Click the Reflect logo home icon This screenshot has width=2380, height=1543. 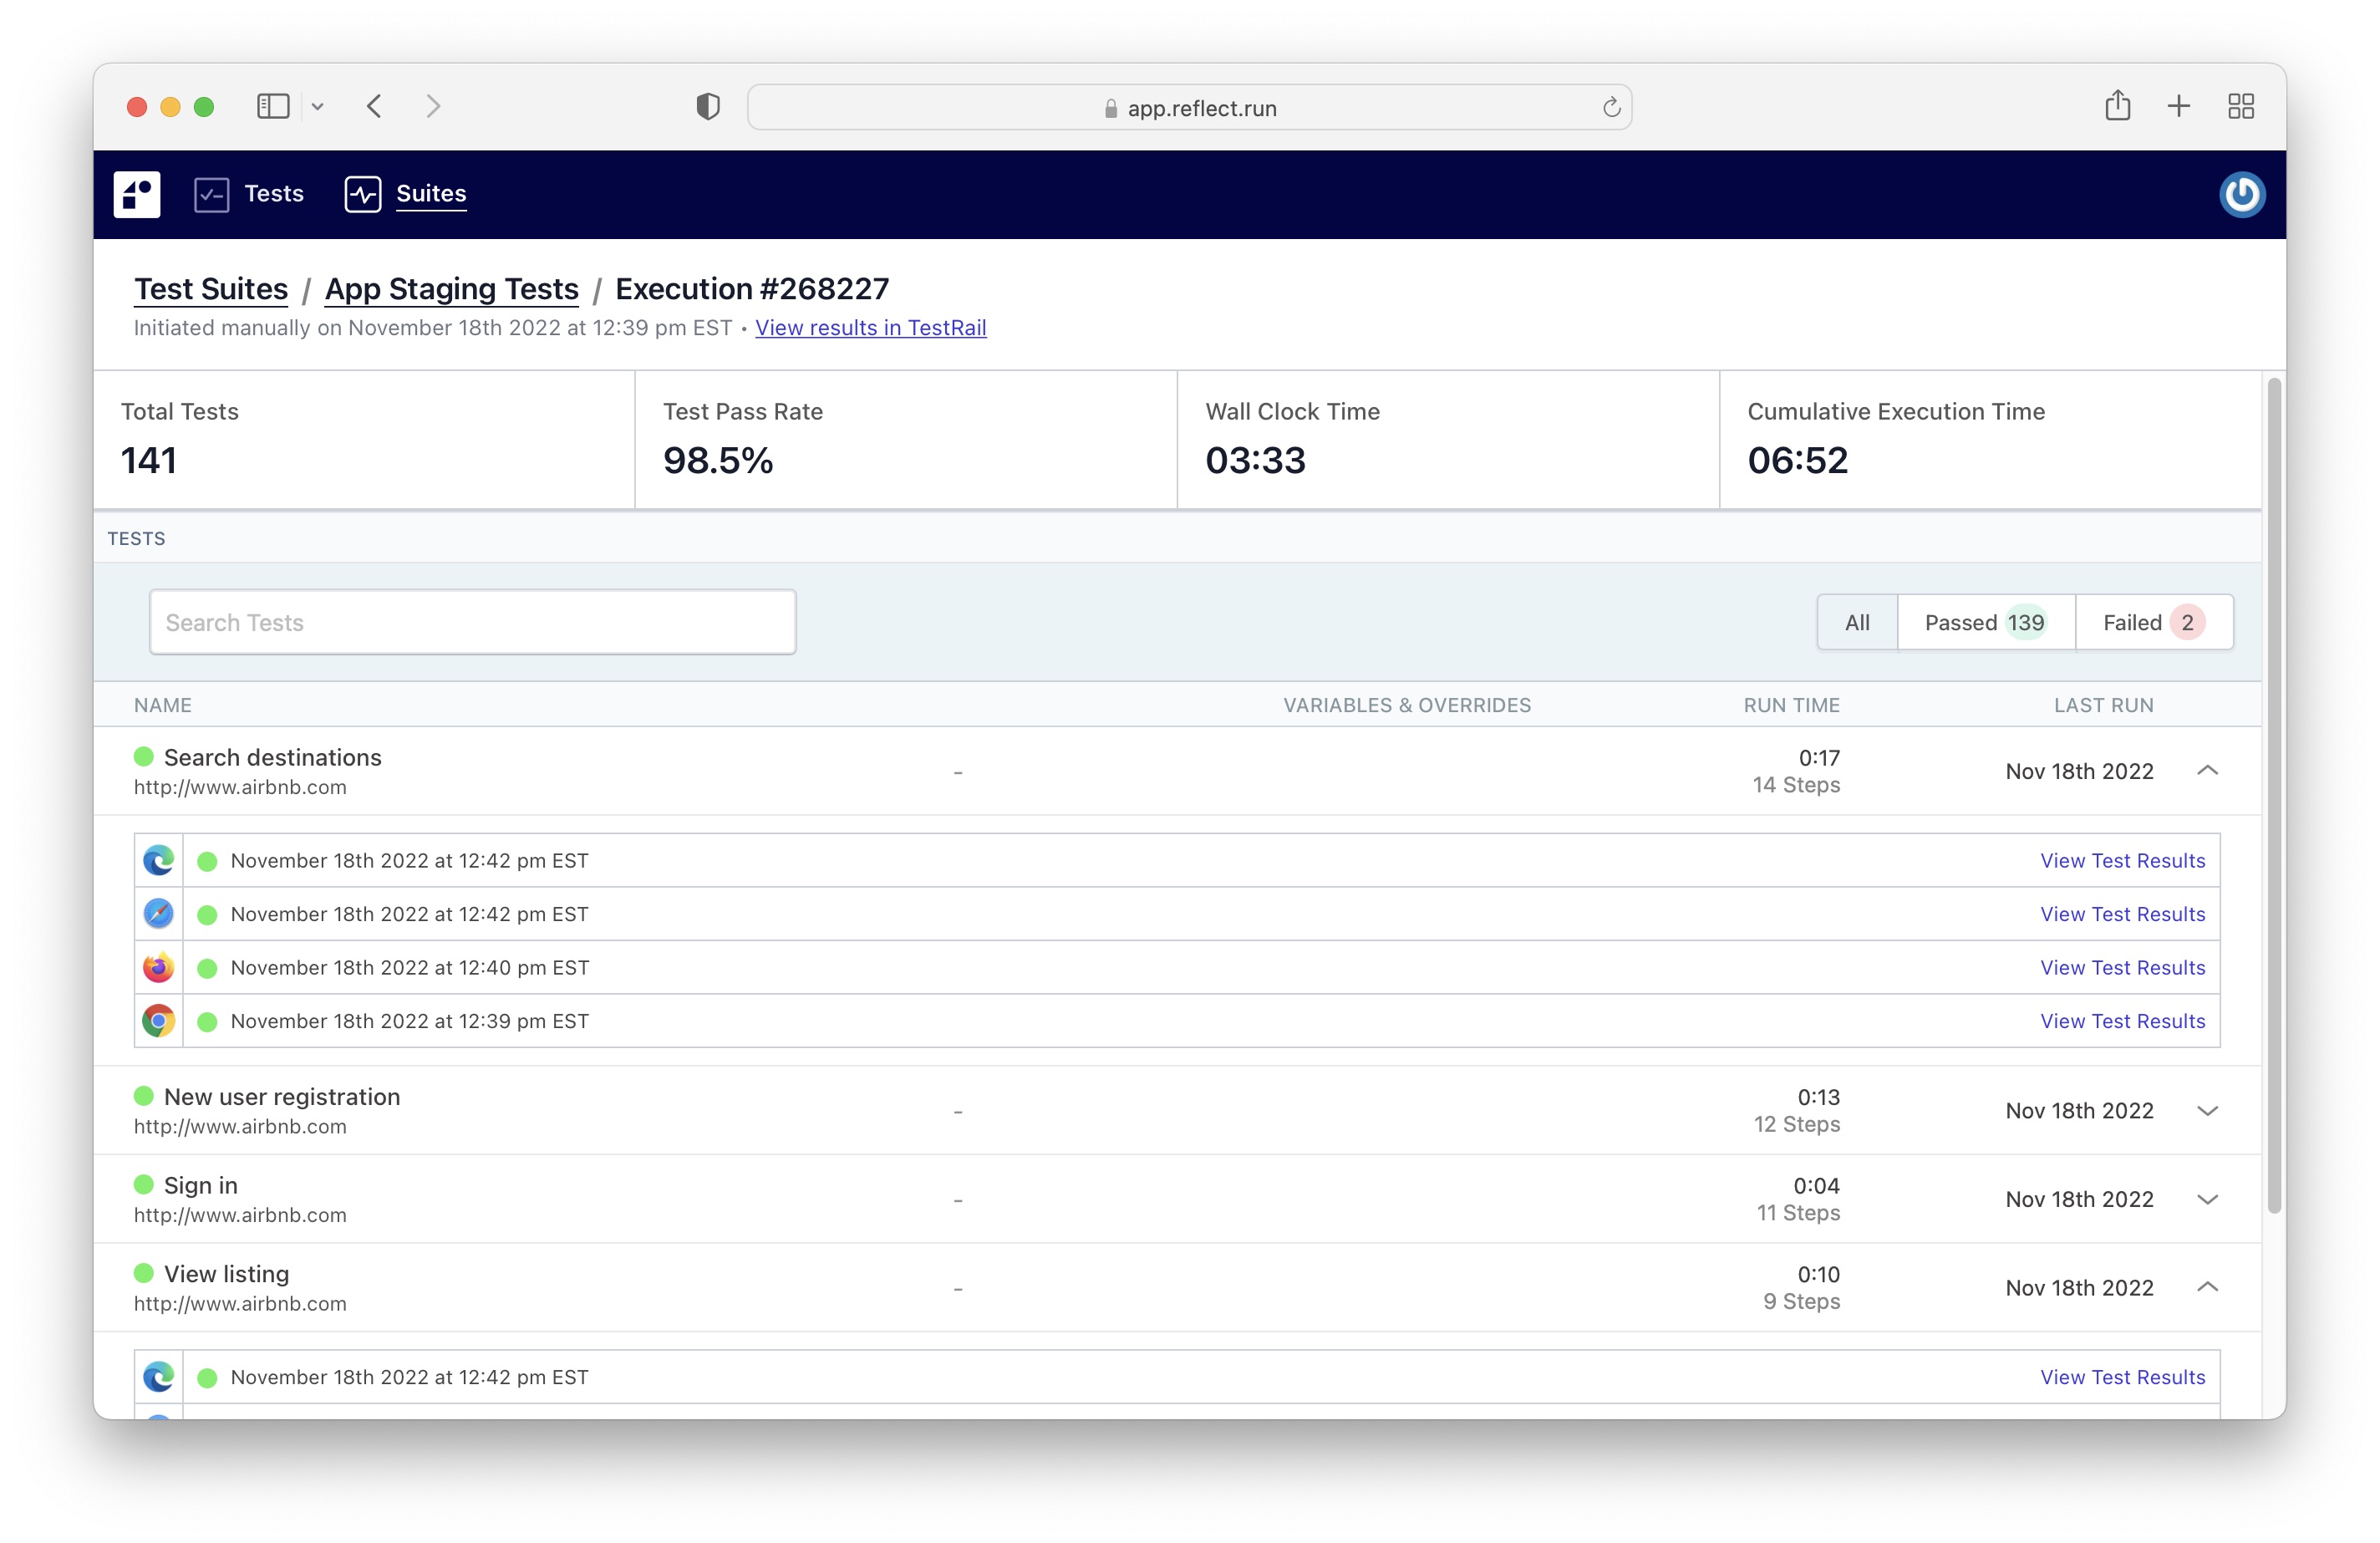tap(137, 194)
